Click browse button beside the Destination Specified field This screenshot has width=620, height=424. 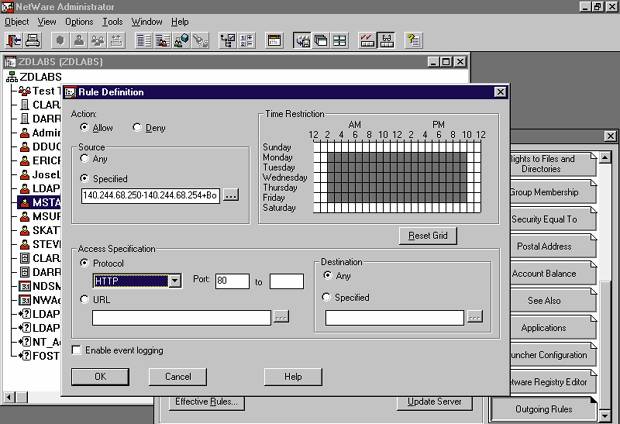coord(474,317)
